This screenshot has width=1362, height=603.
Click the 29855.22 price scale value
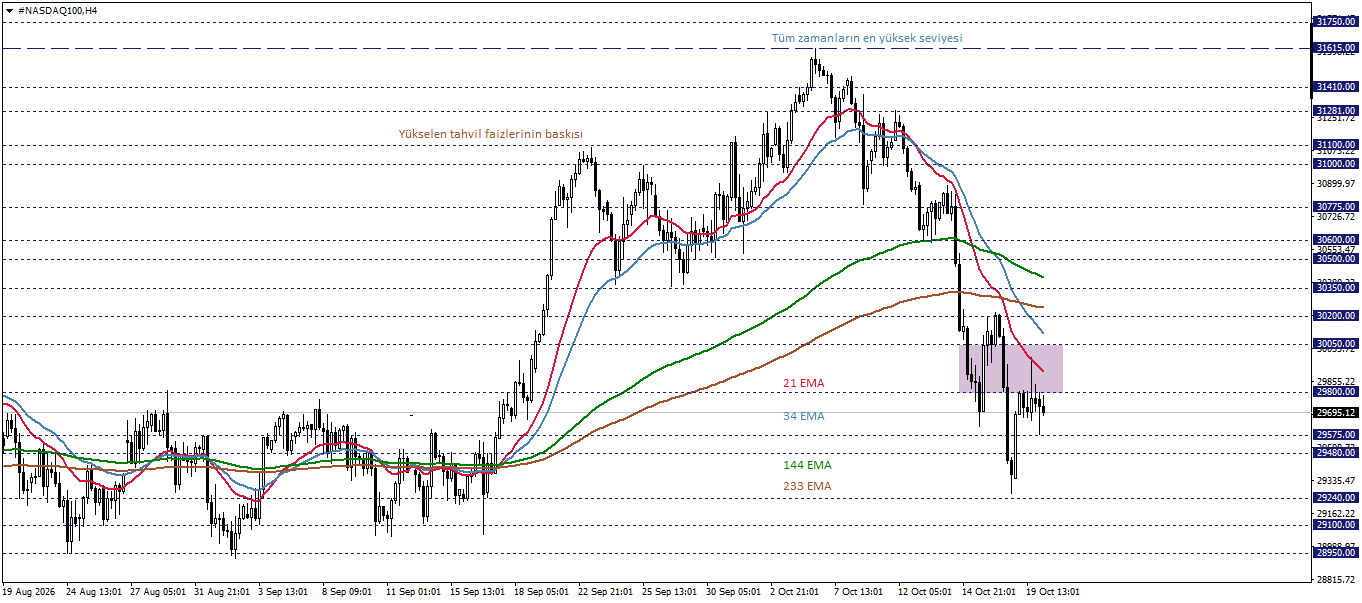pos(1336,382)
